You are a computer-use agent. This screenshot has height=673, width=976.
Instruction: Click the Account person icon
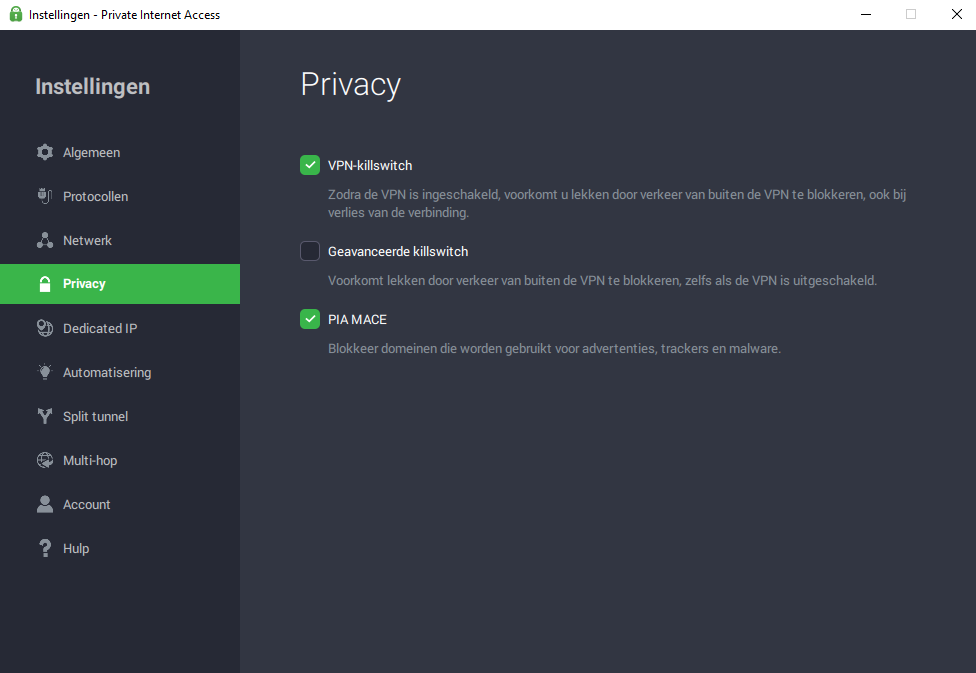coord(45,504)
